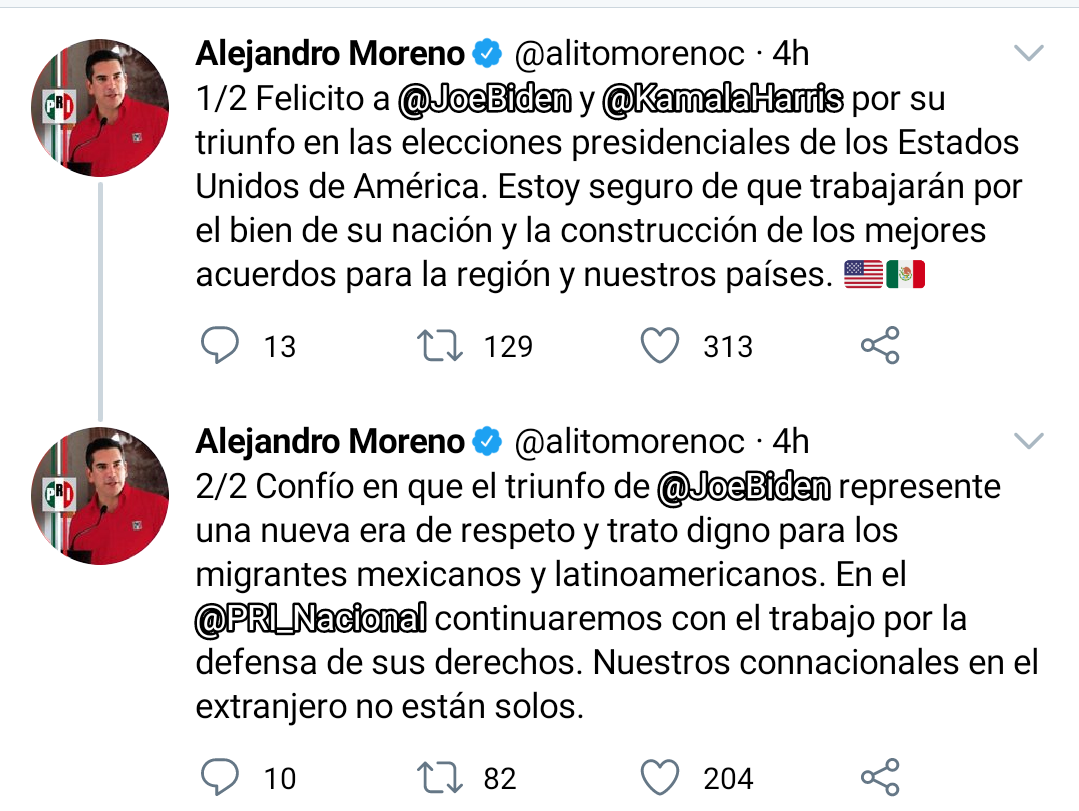Screen dimensions: 1079x811
Task: Reply to the first tweet (1/2)
Action: click(220, 346)
